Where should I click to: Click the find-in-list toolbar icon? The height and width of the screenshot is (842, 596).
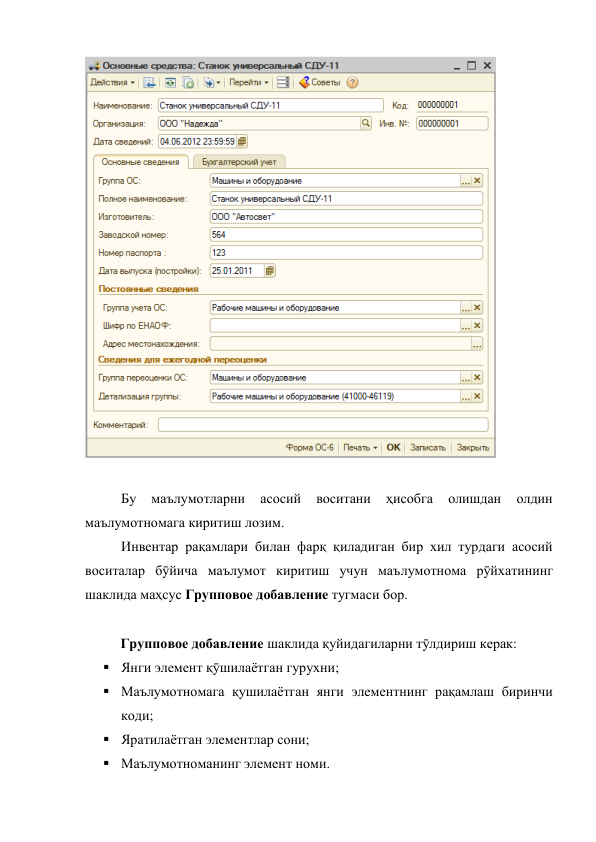(149, 83)
